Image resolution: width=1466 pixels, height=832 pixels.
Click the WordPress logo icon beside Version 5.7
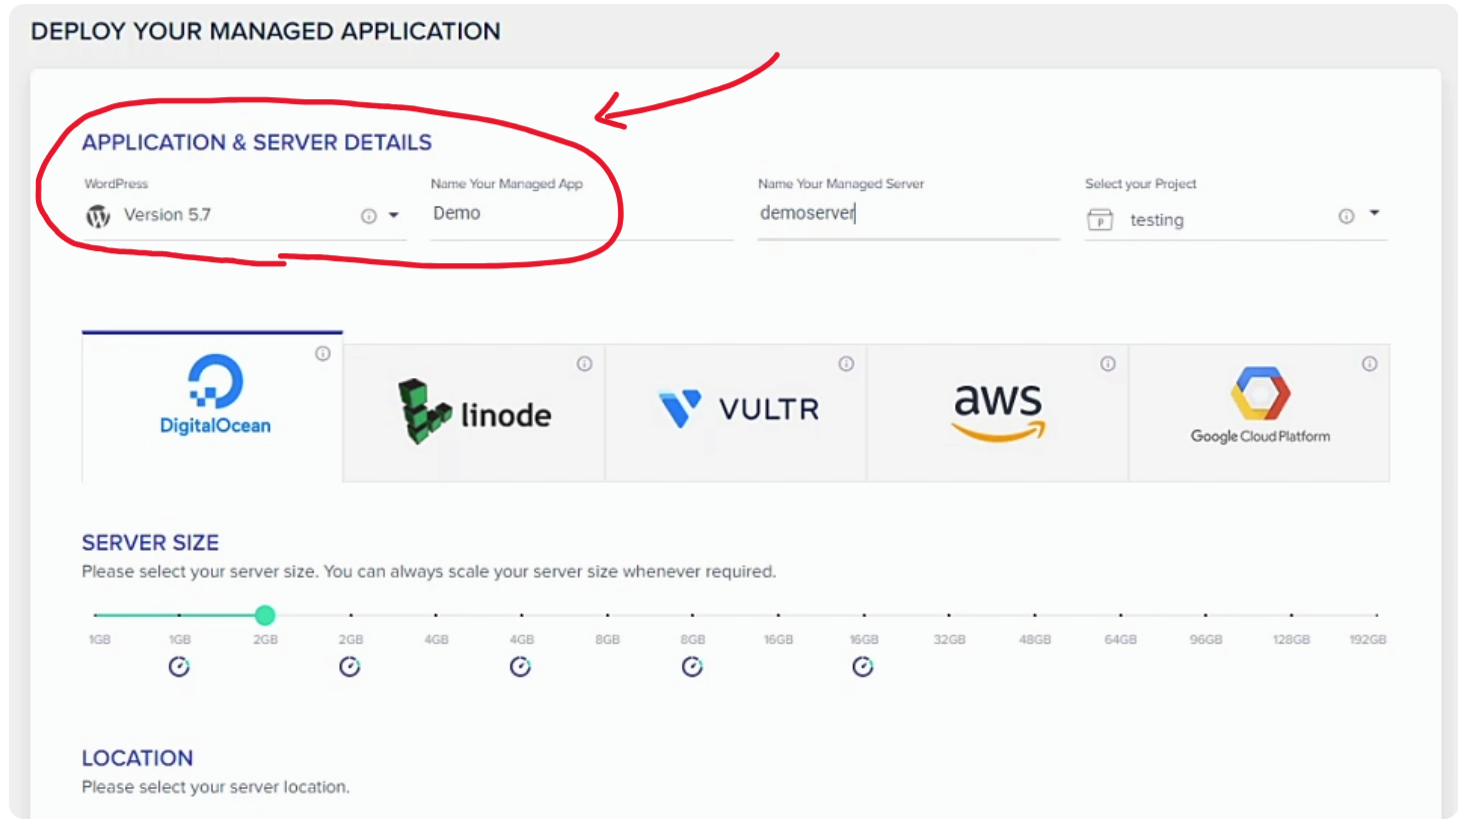[x=98, y=216]
